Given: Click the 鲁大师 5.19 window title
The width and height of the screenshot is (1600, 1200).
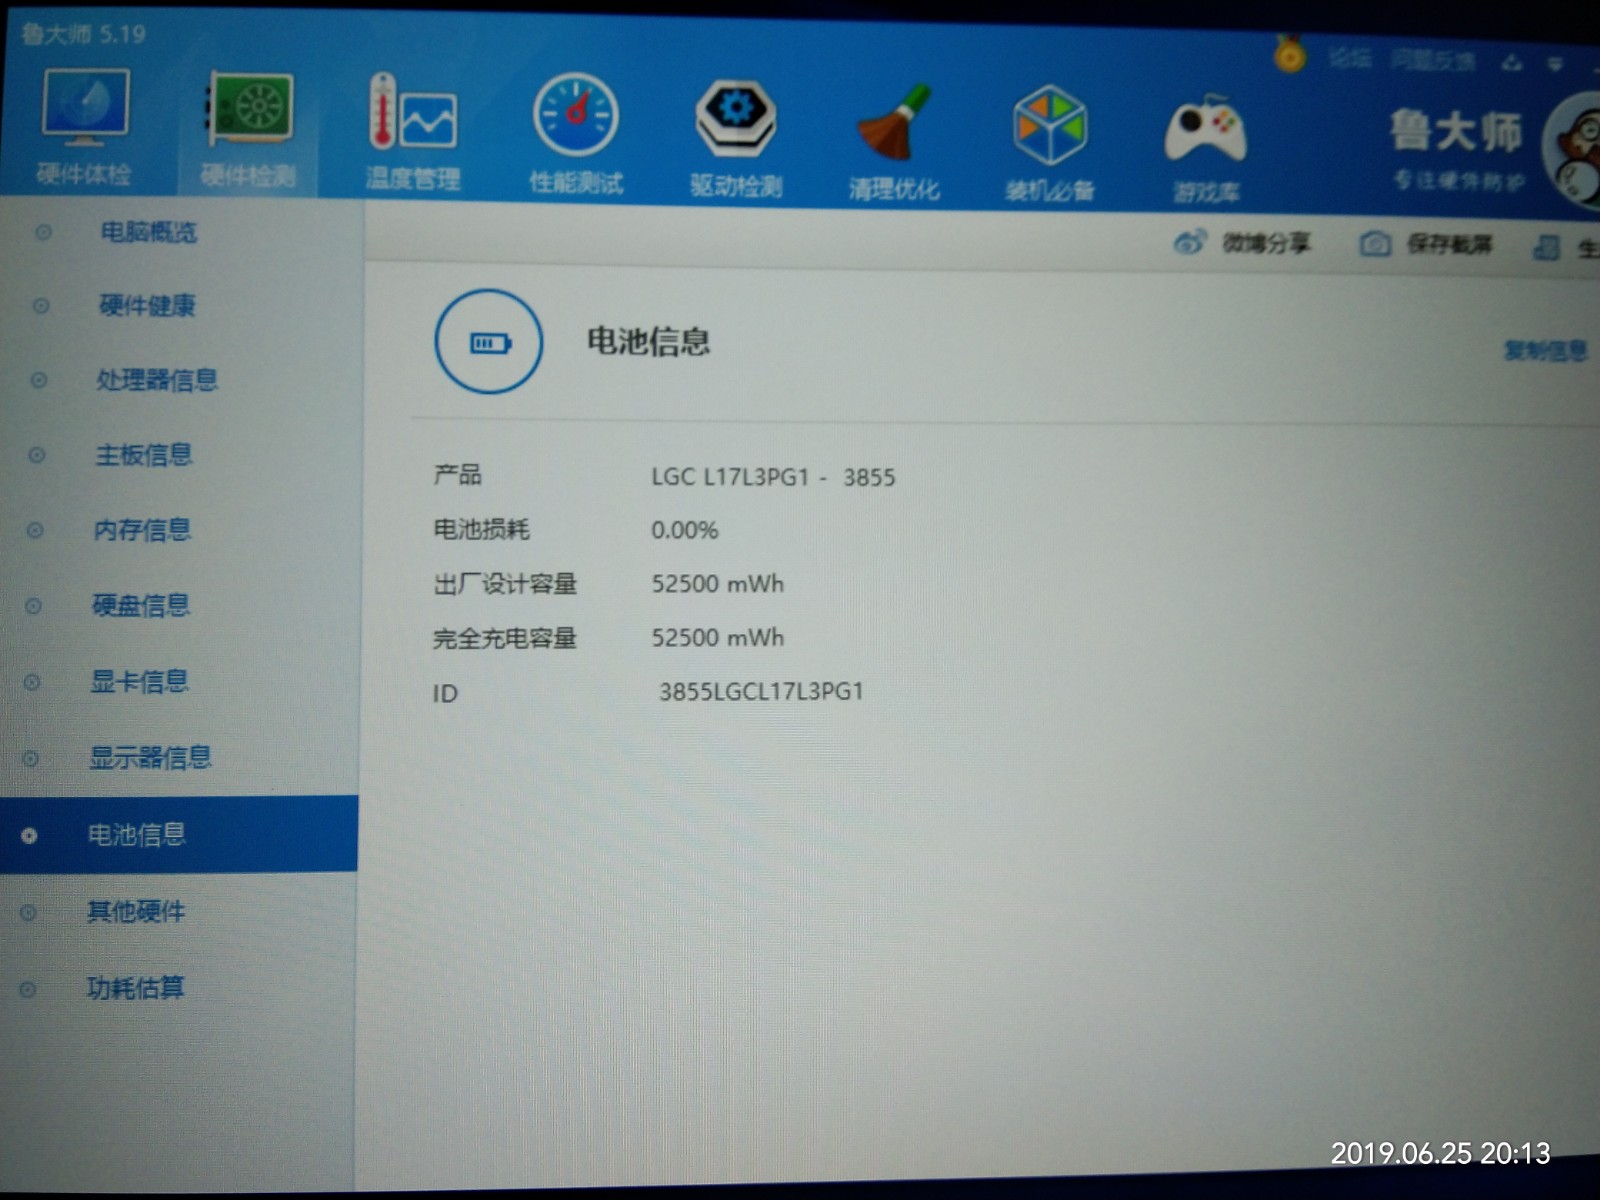Looking at the screenshot, I should (84, 34).
